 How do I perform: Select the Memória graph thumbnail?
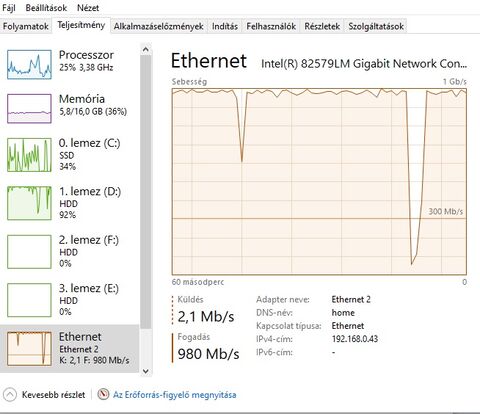click(29, 108)
